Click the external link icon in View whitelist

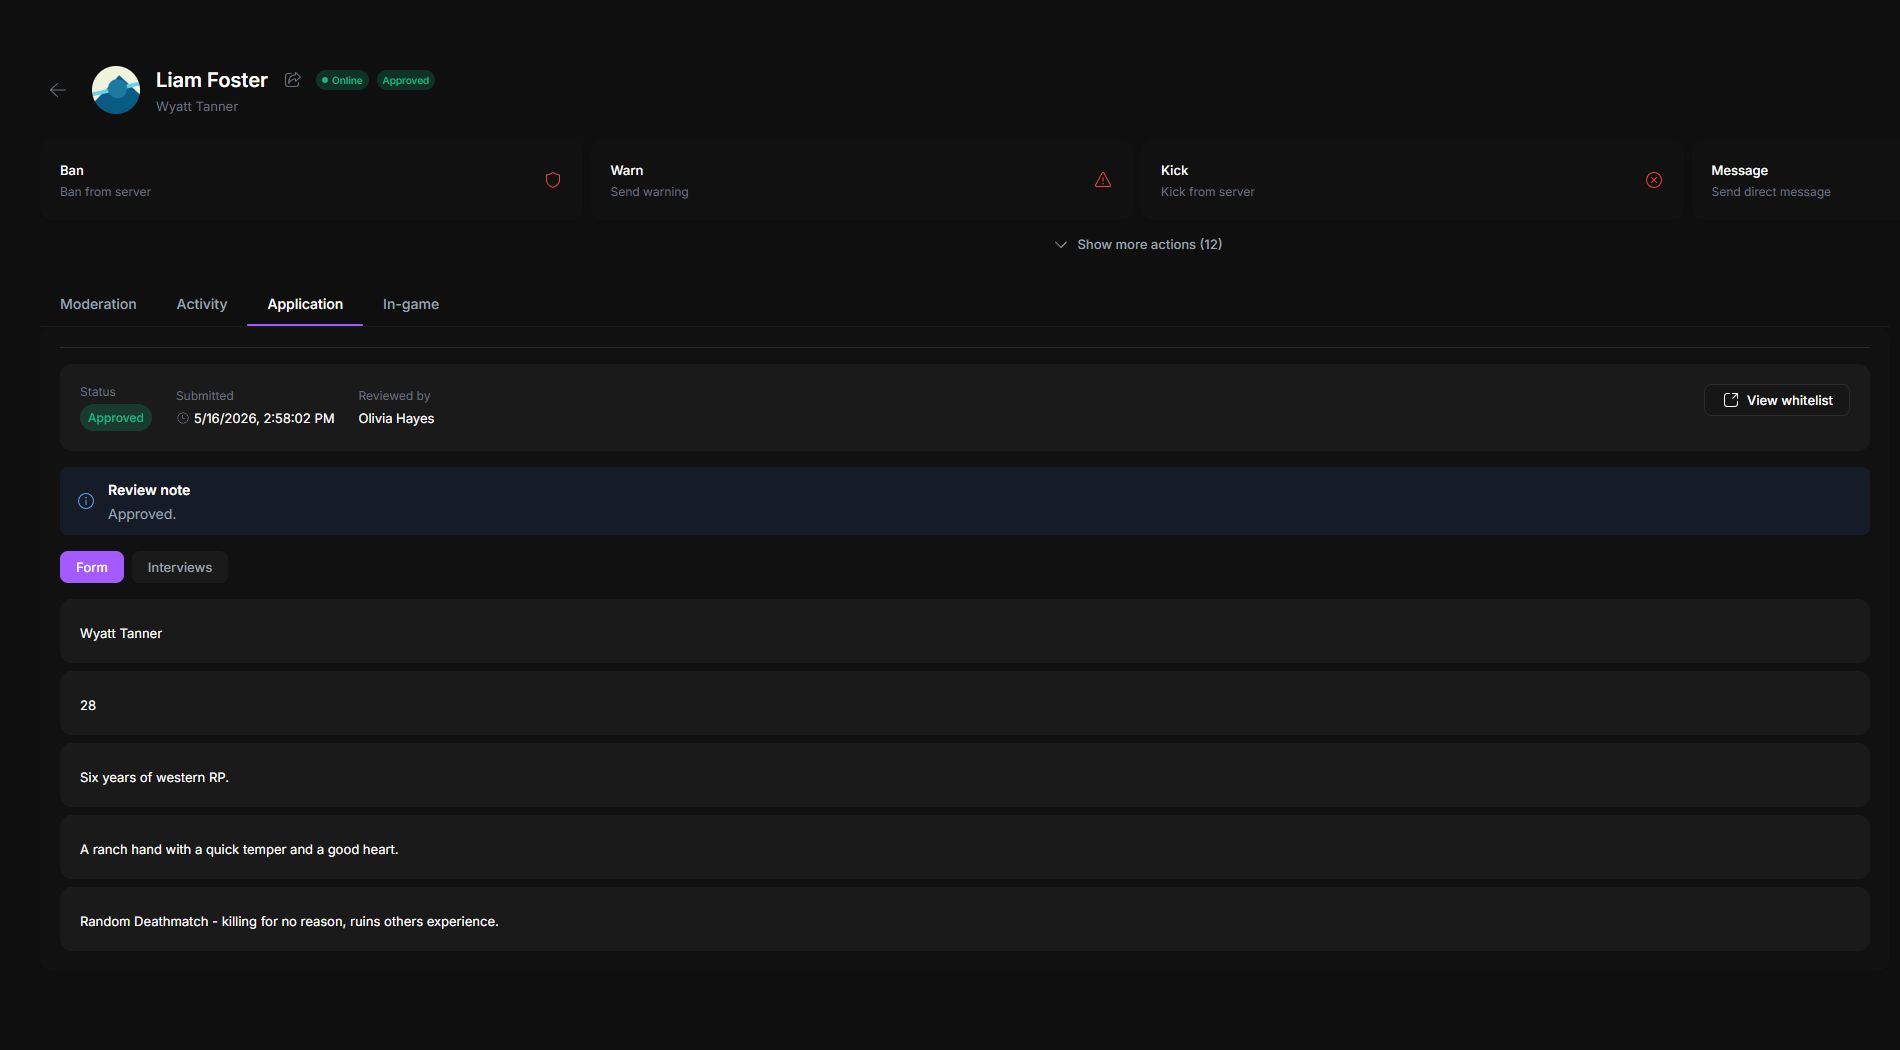pos(1731,400)
